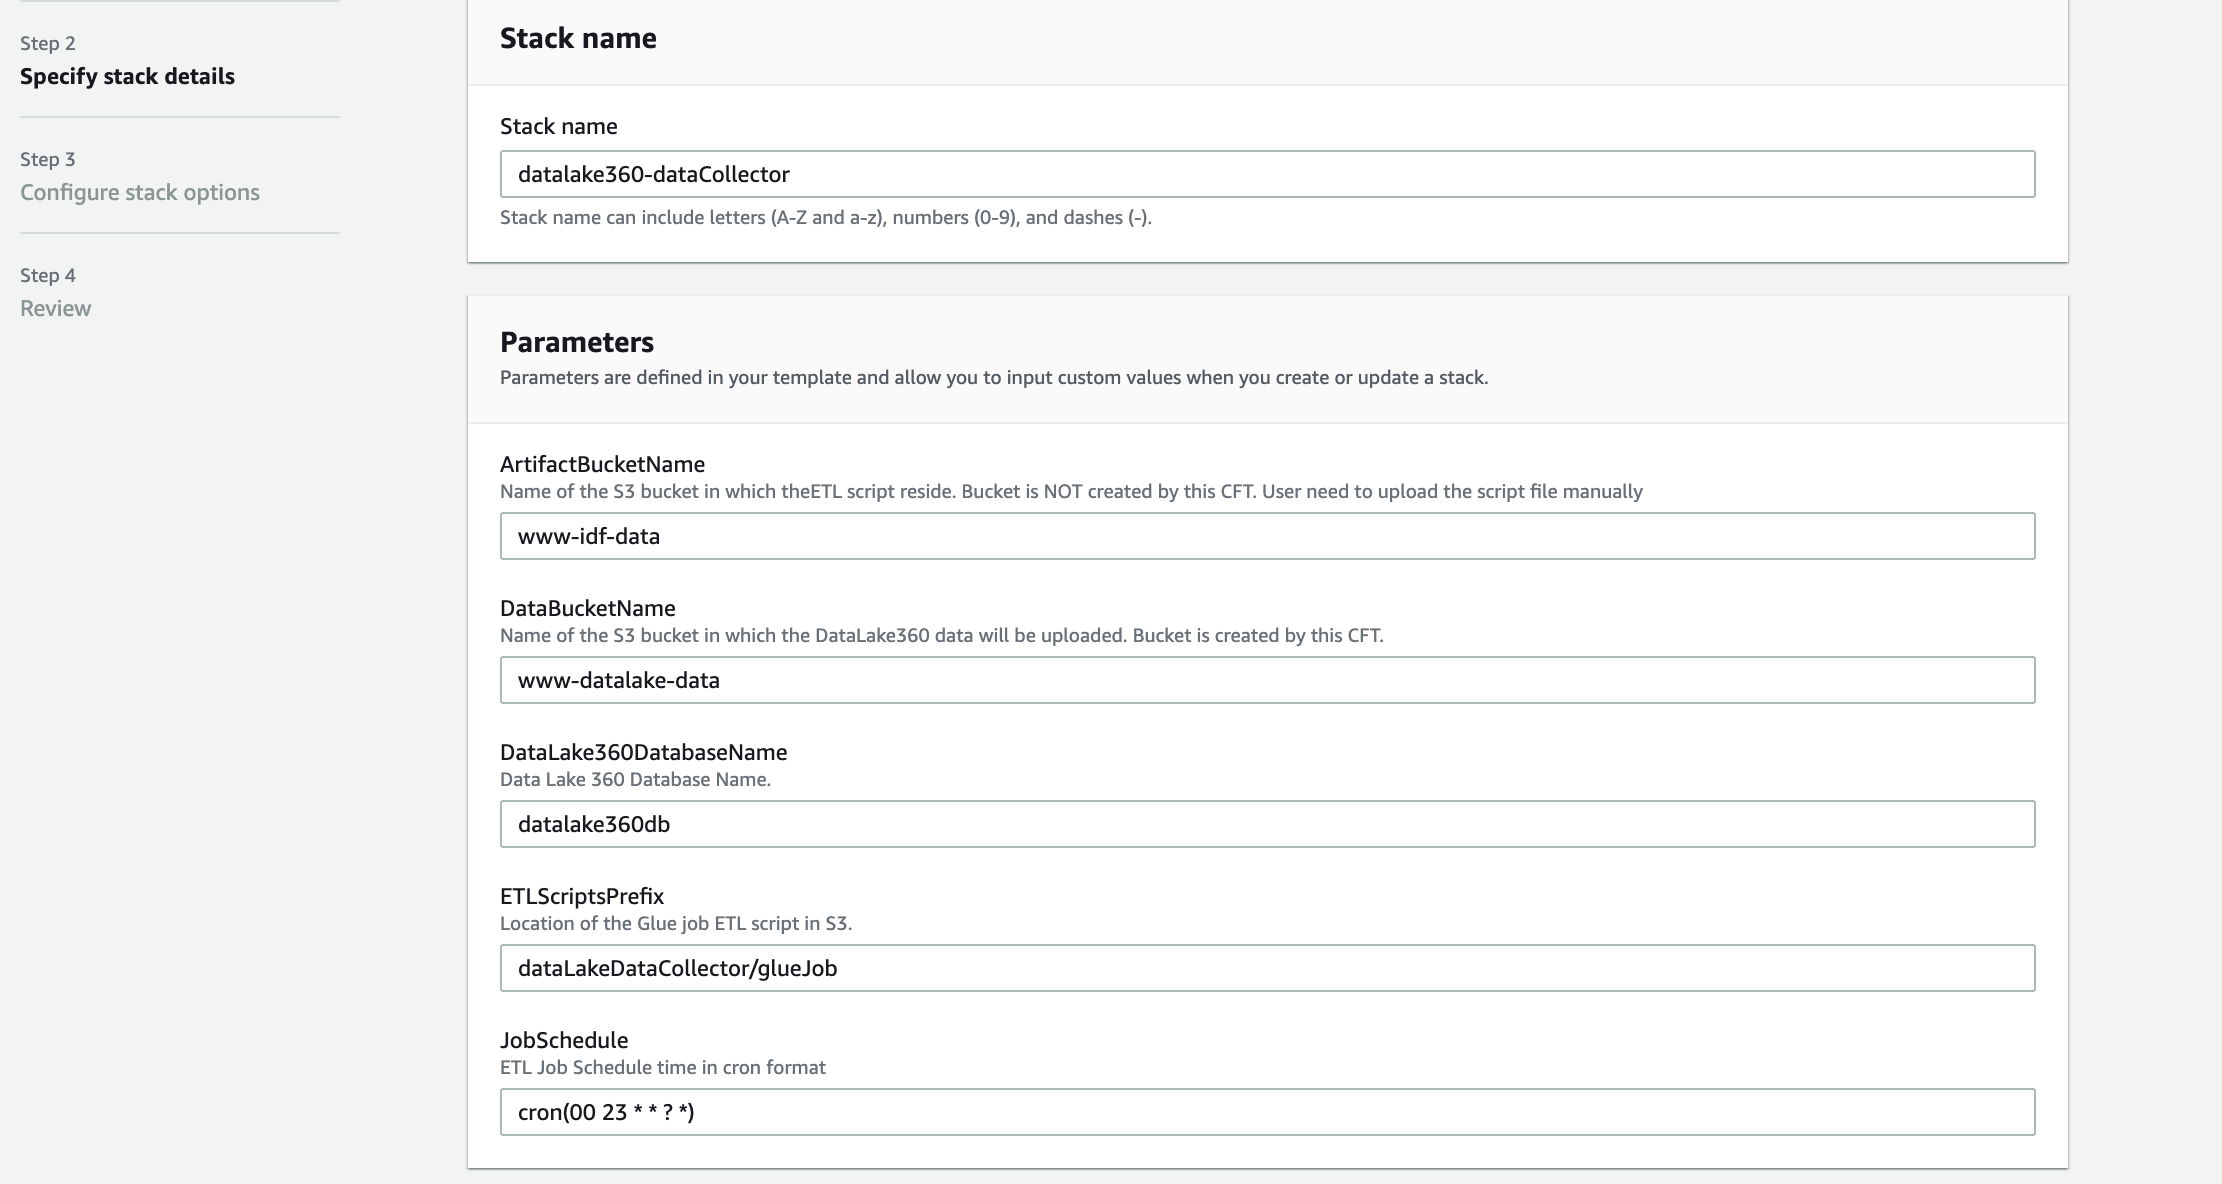Select the DataLake360DatabaseName field
This screenshot has height=1184, width=2222.
(1266, 824)
